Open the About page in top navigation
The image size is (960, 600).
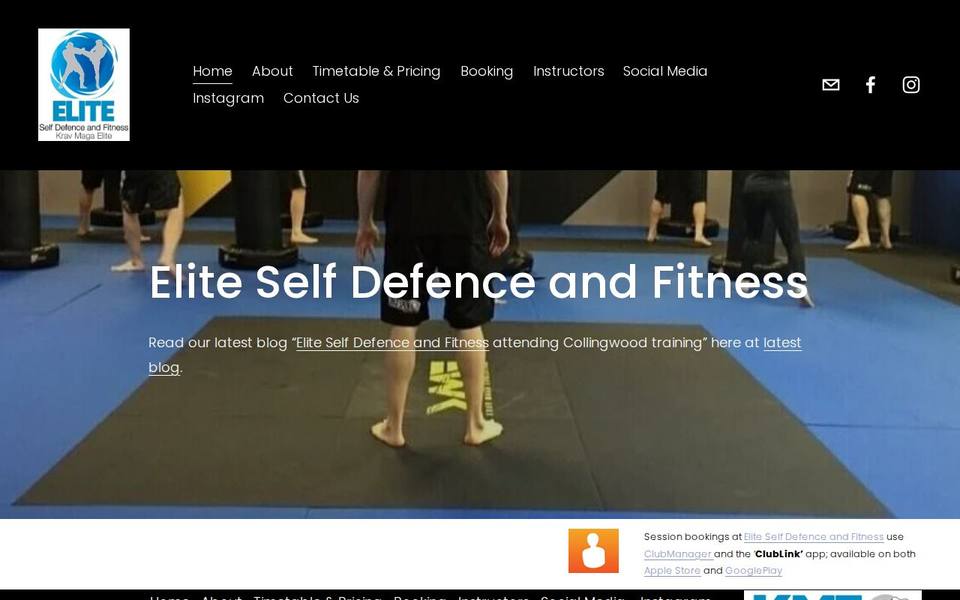point(272,71)
